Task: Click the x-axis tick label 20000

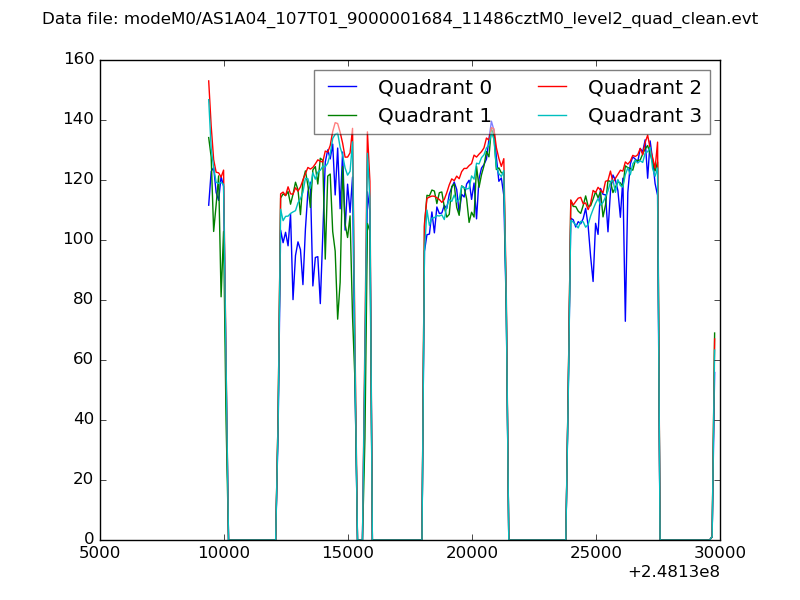Action: (x=472, y=553)
